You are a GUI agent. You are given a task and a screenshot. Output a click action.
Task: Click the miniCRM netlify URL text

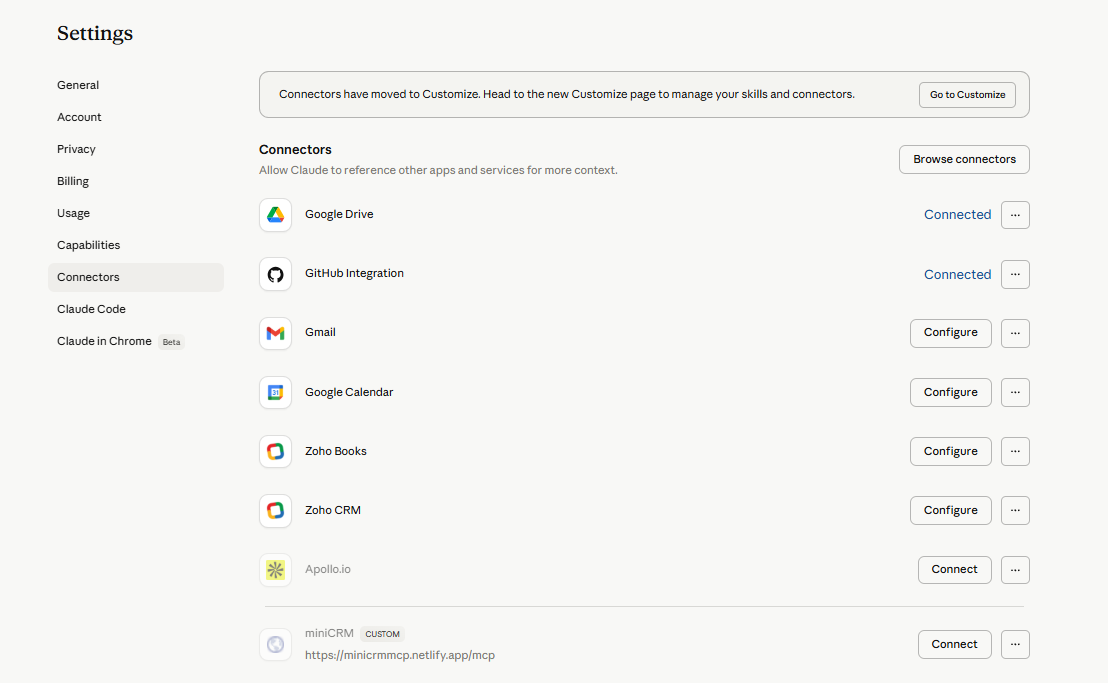coord(399,653)
